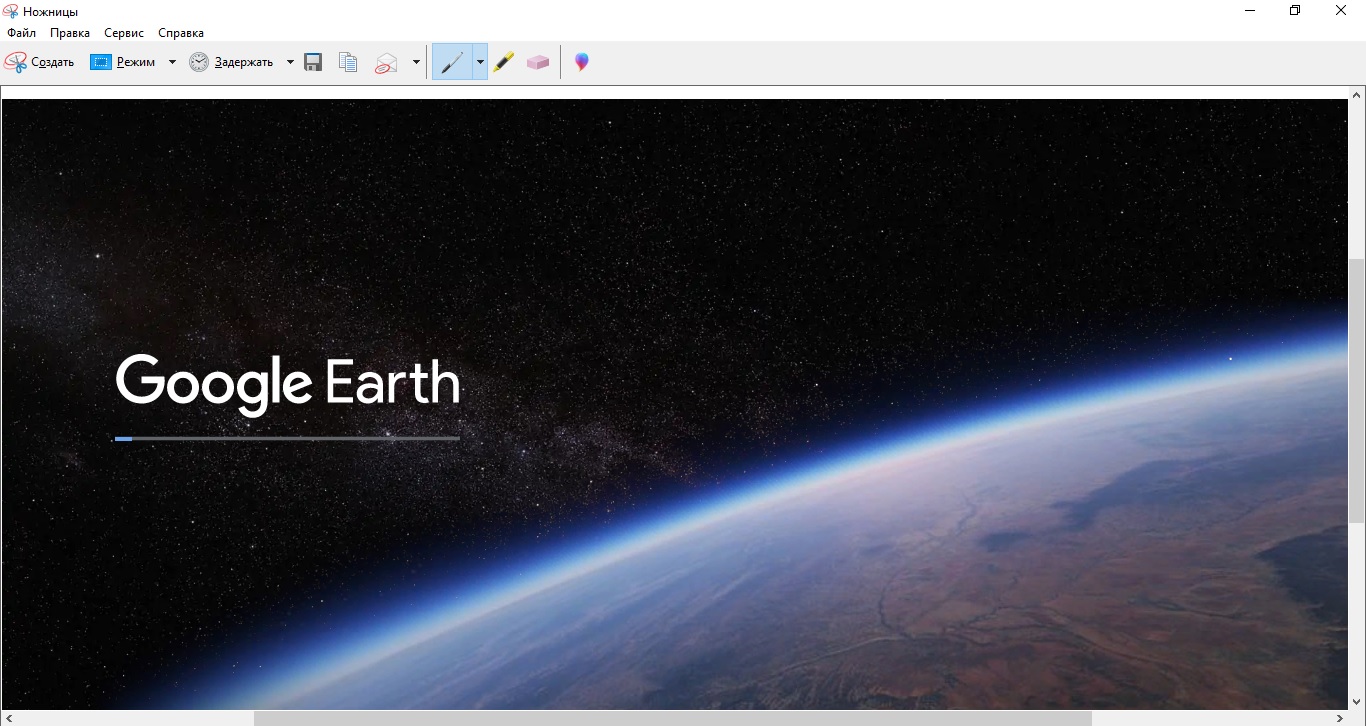Screen dimensions: 1366x726
Task: Click the Режим snip mode button
Action: 123,62
